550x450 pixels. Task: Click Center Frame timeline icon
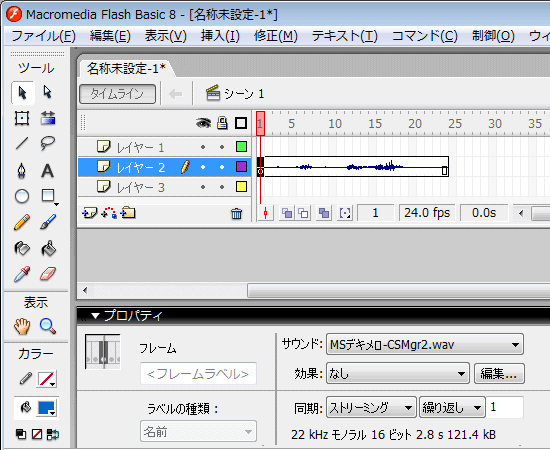tap(266, 213)
